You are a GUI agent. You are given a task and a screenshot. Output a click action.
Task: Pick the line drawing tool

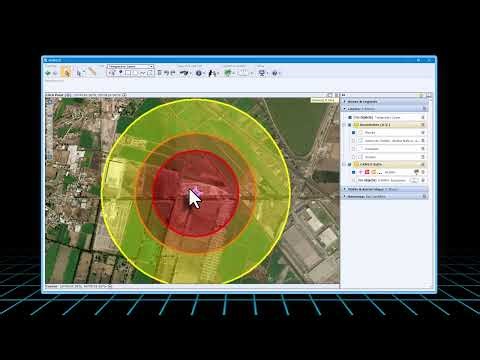point(143,73)
